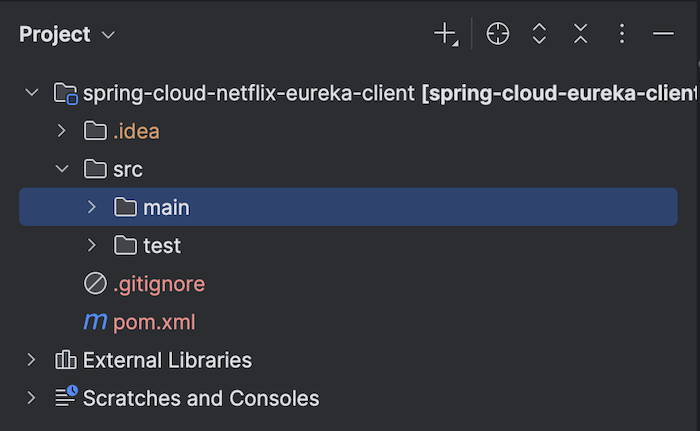Click the External Libraries icon

point(66,360)
